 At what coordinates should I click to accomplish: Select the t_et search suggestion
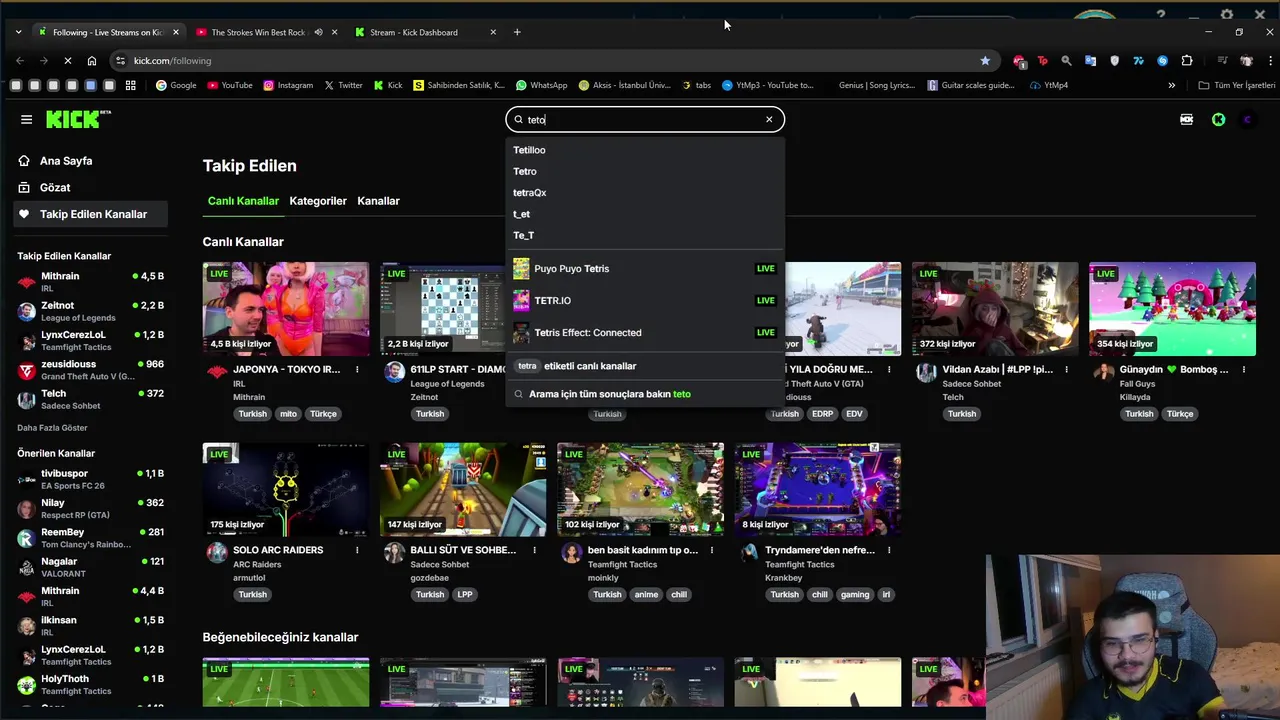click(x=644, y=214)
